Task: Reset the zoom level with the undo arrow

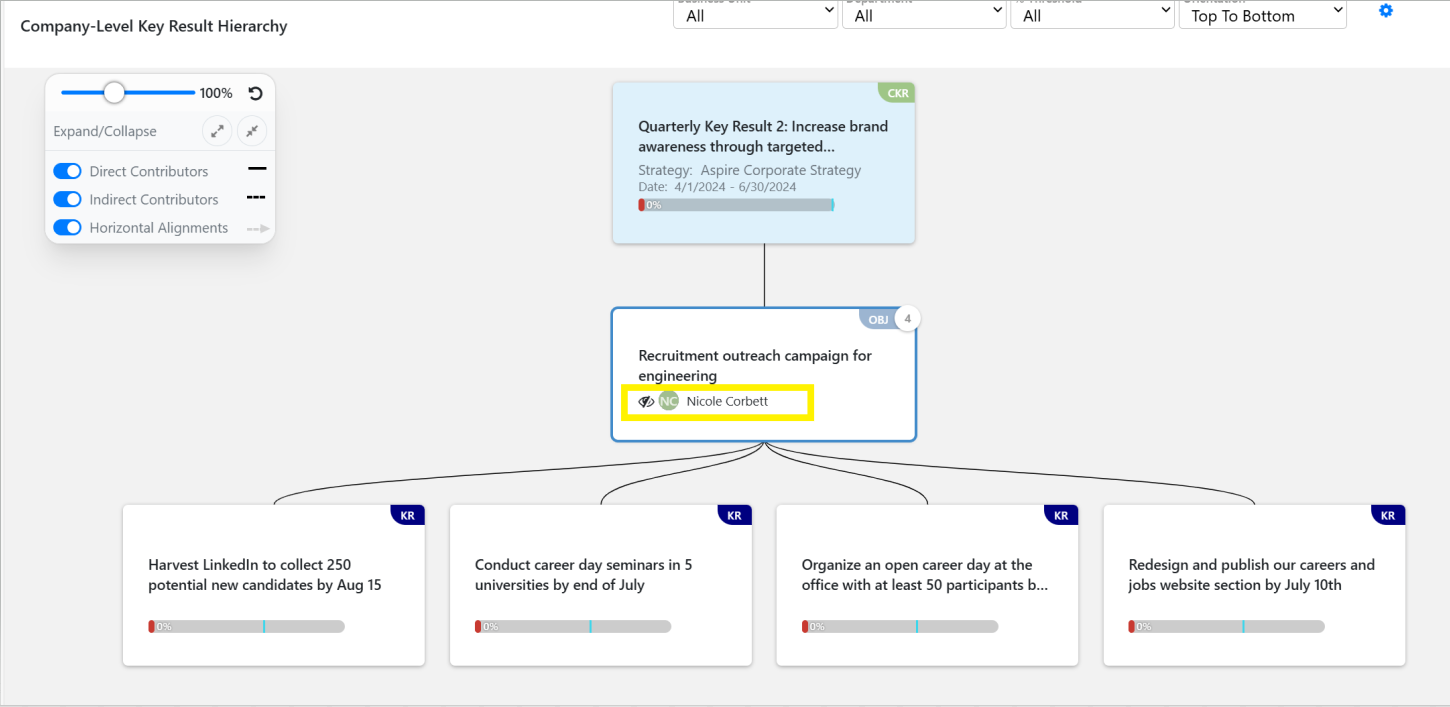Action: tap(255, 93)
